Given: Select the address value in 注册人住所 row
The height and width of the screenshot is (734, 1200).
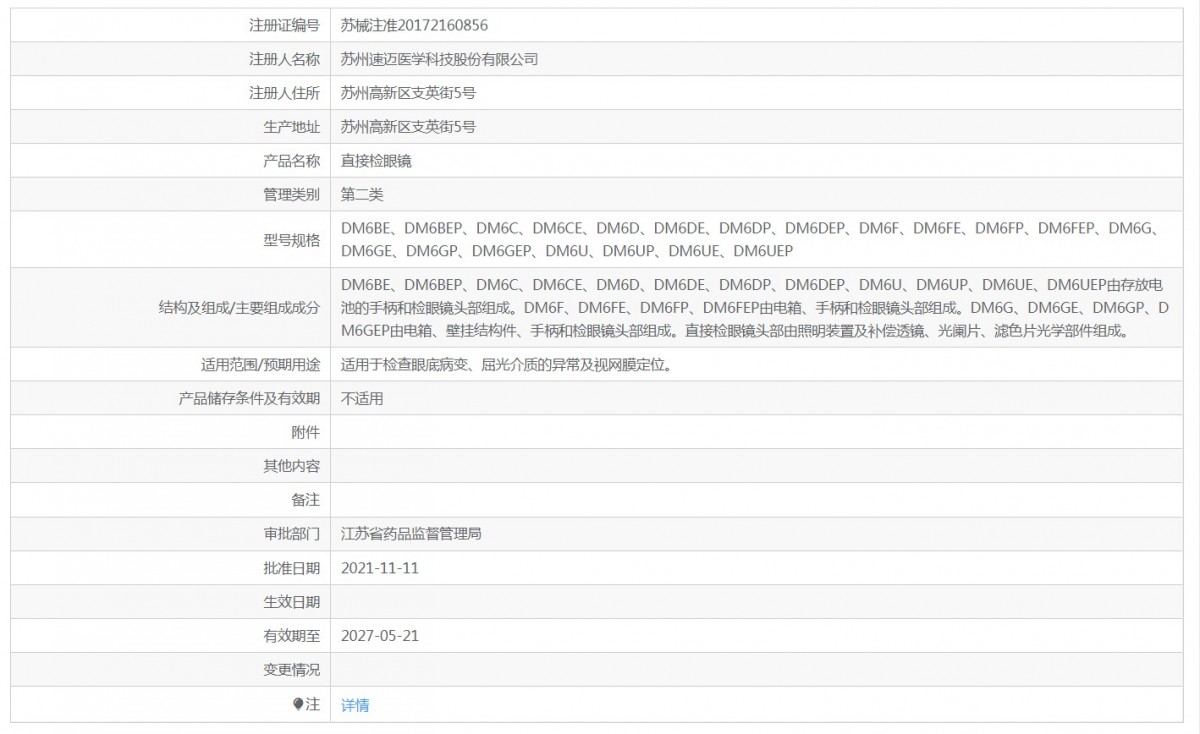Looking at the screenshot, I should (408, 93).
